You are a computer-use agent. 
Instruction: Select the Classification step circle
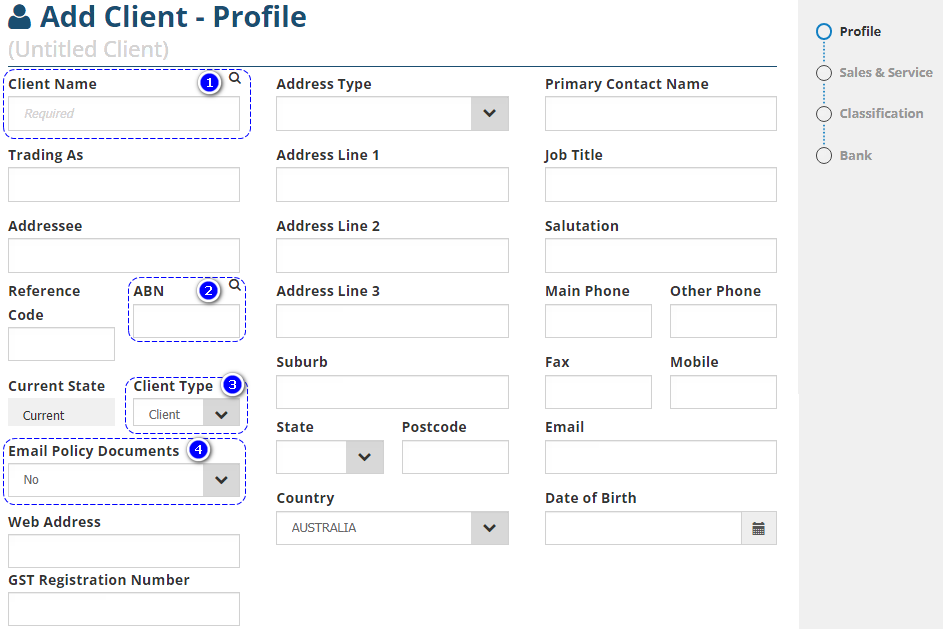point(824,114)
